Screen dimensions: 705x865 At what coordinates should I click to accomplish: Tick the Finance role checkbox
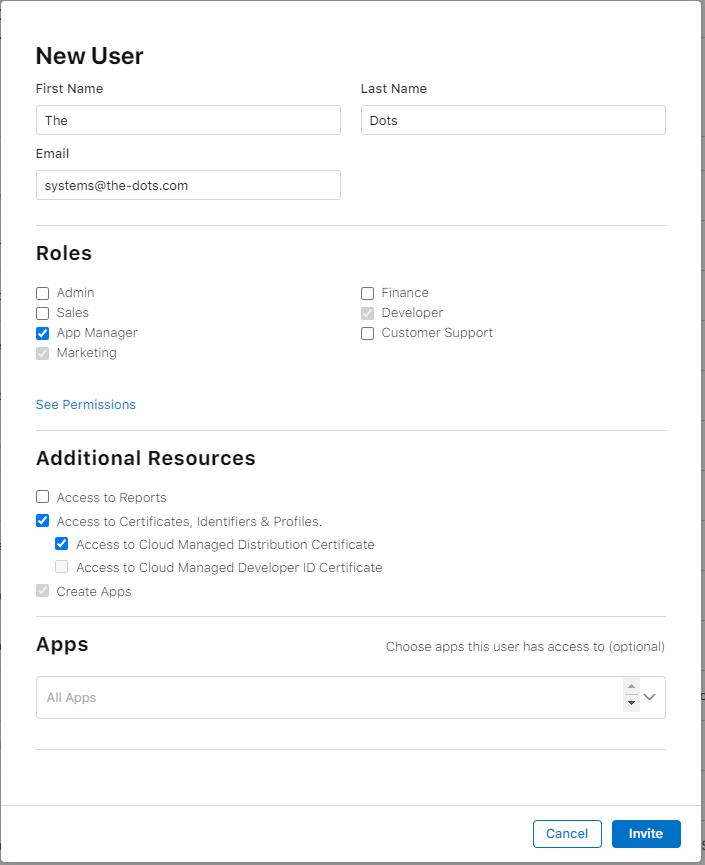[x=367, y=293]
